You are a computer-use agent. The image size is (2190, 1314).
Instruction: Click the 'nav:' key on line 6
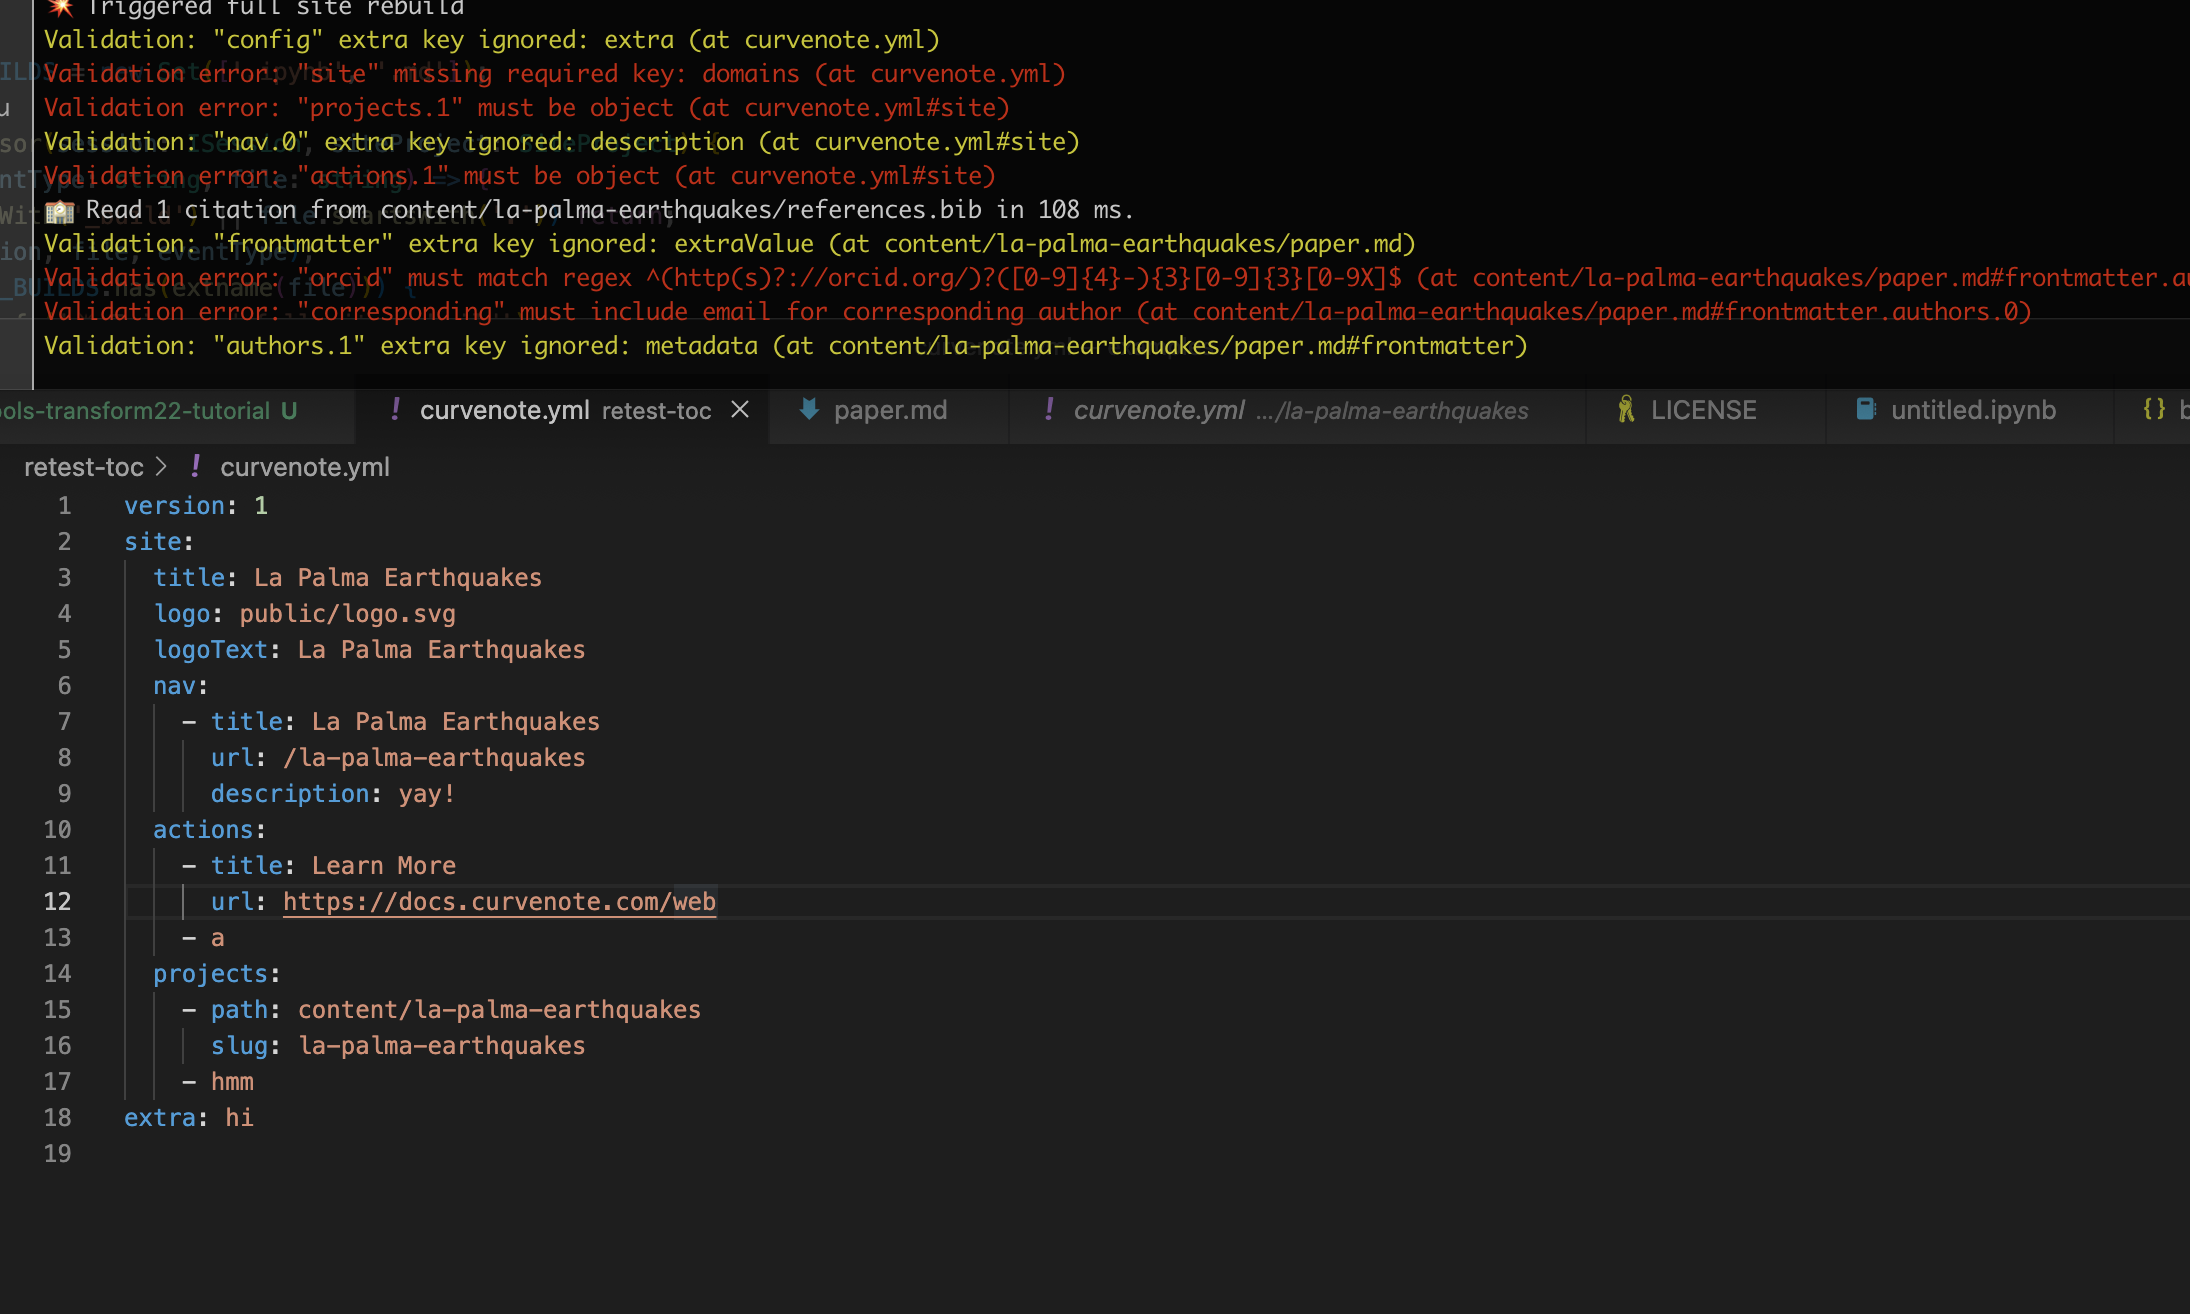coord(180,686)
